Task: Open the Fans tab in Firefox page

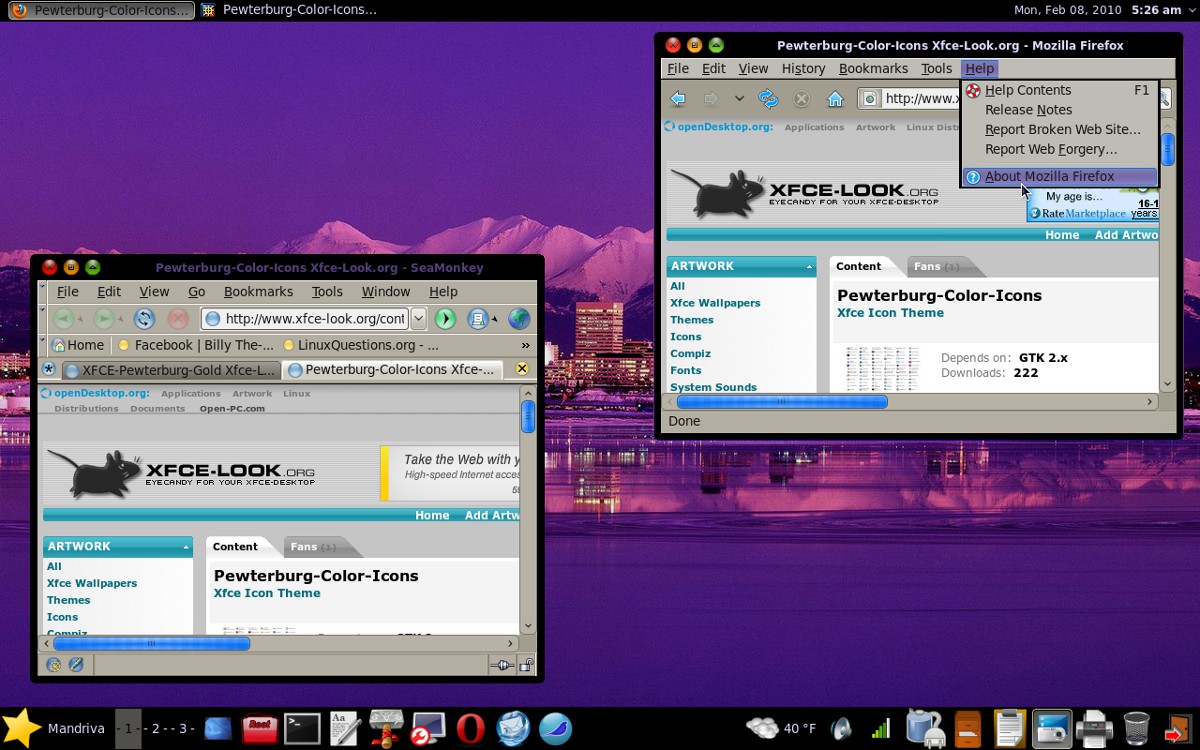Action: pyautogui.click(x=936, y=267)
